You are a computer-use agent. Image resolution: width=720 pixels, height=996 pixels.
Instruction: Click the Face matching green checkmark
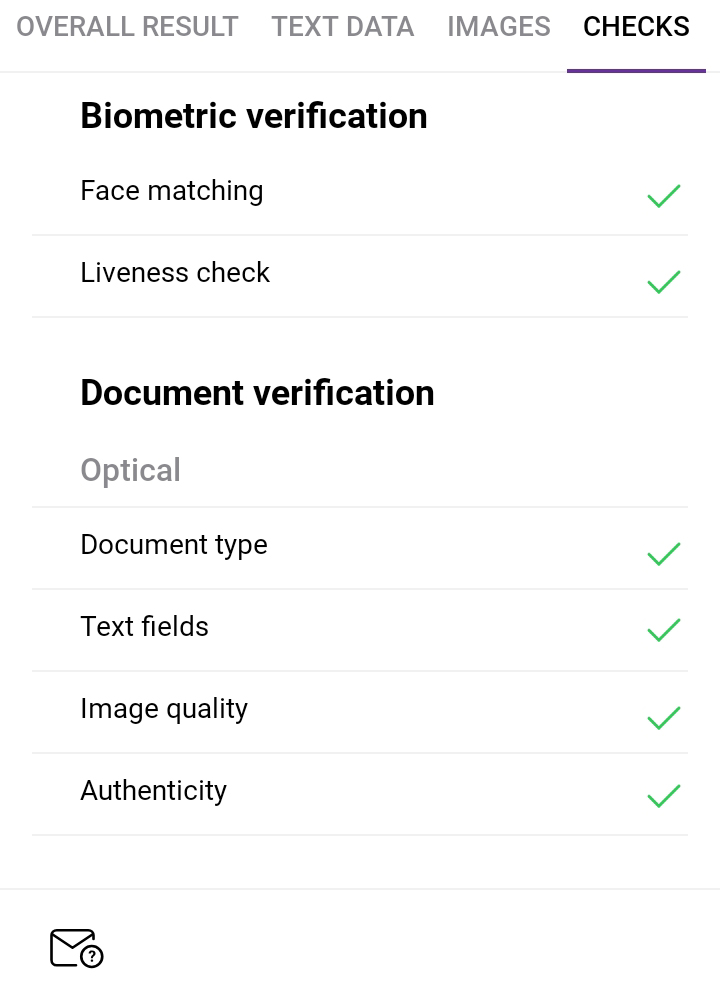[x=664, y=196]
